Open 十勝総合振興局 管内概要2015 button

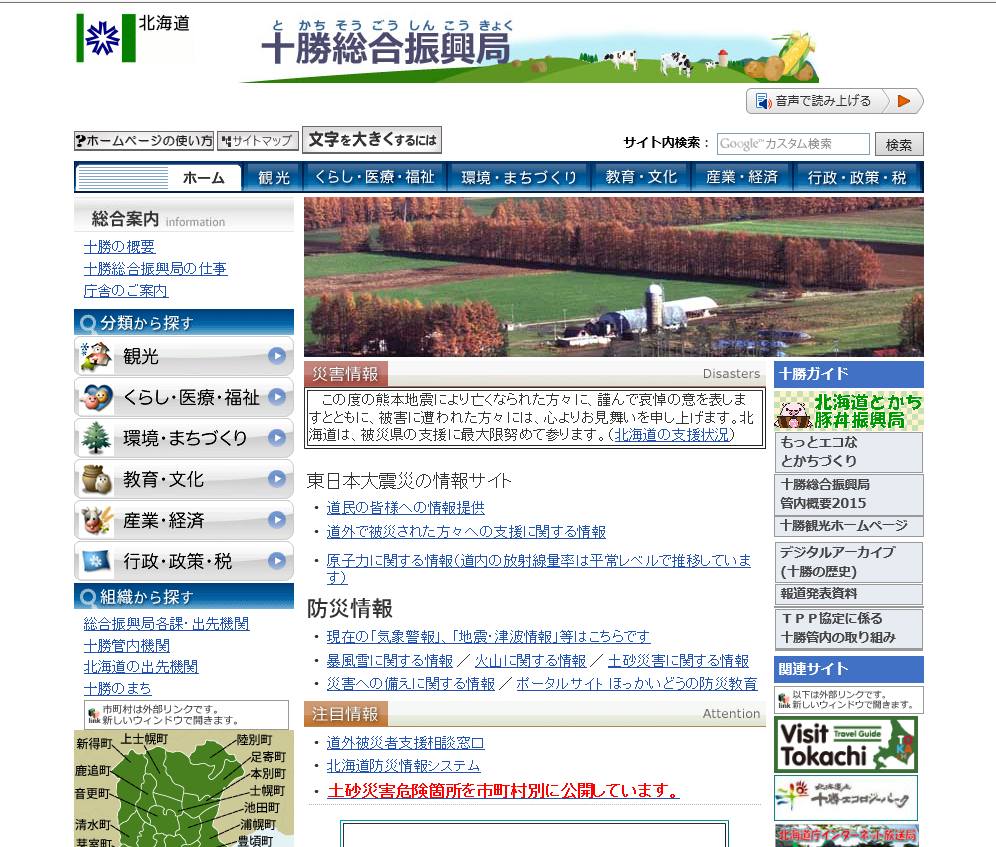pos(849,494)
